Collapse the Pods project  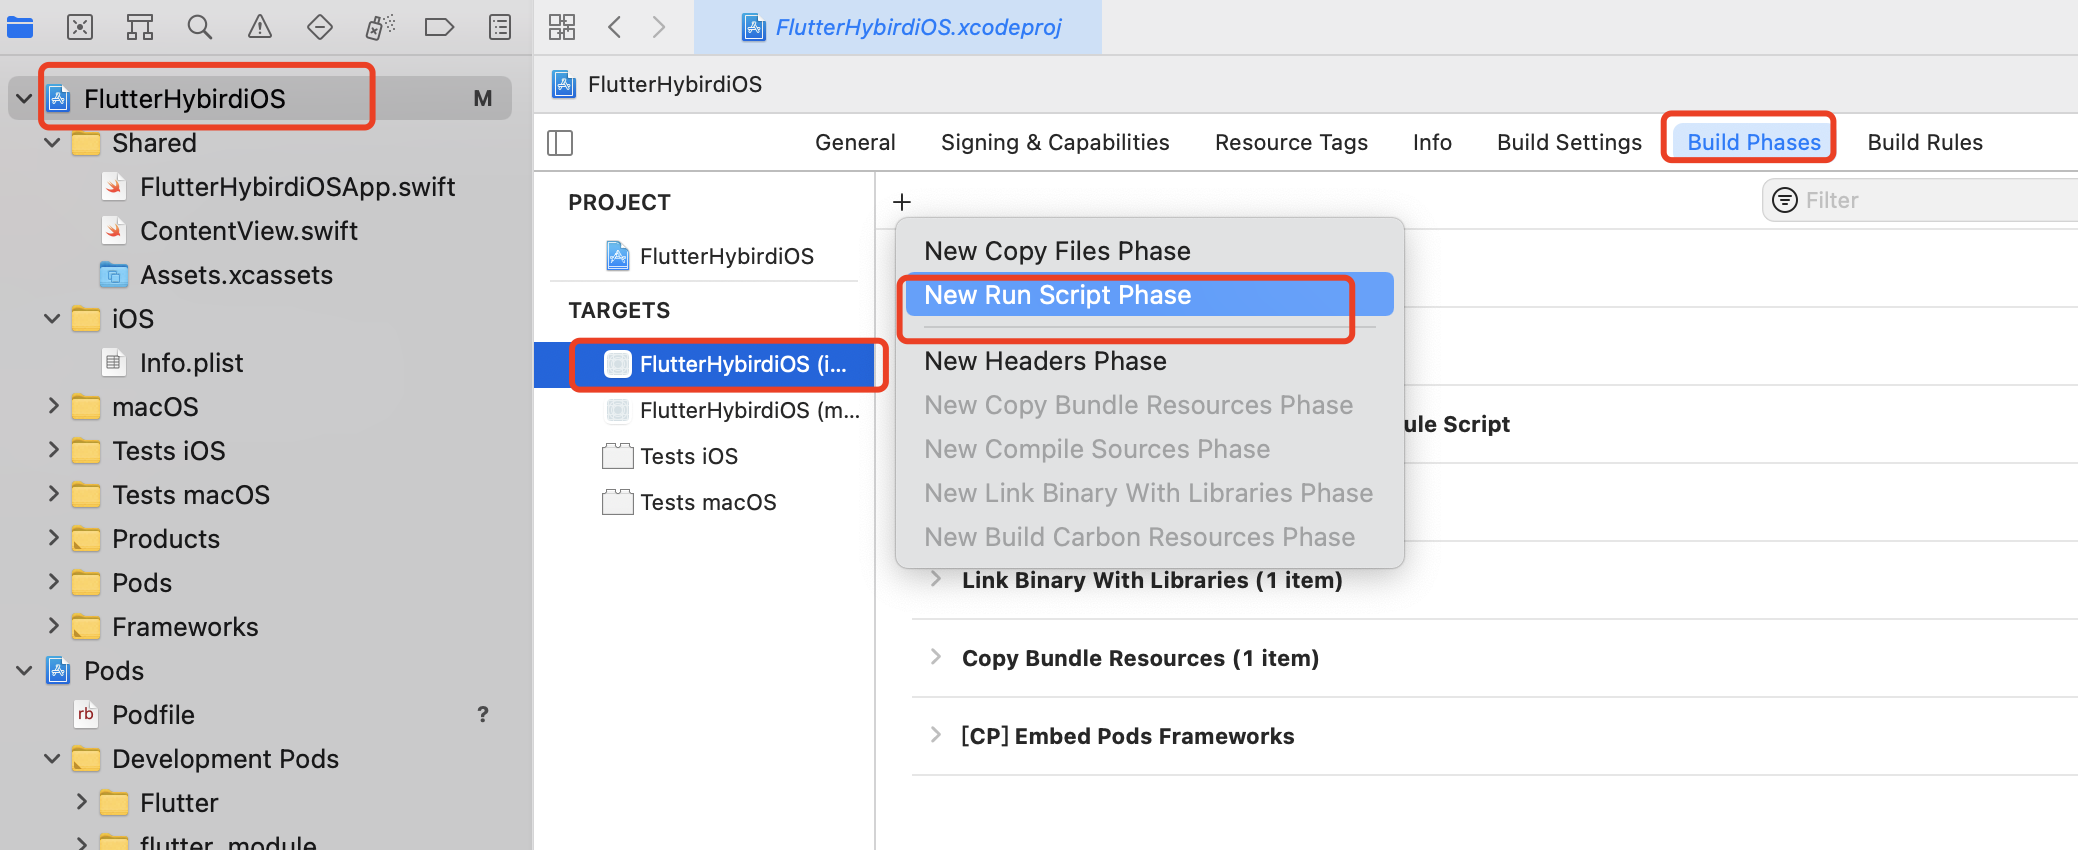[x=24, y=670]
